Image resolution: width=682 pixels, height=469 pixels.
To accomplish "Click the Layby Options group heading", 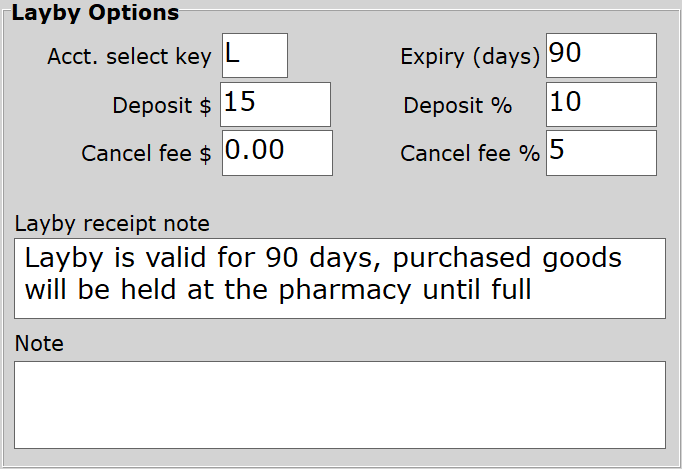I will pyautogui.click(x=95, y=14).
